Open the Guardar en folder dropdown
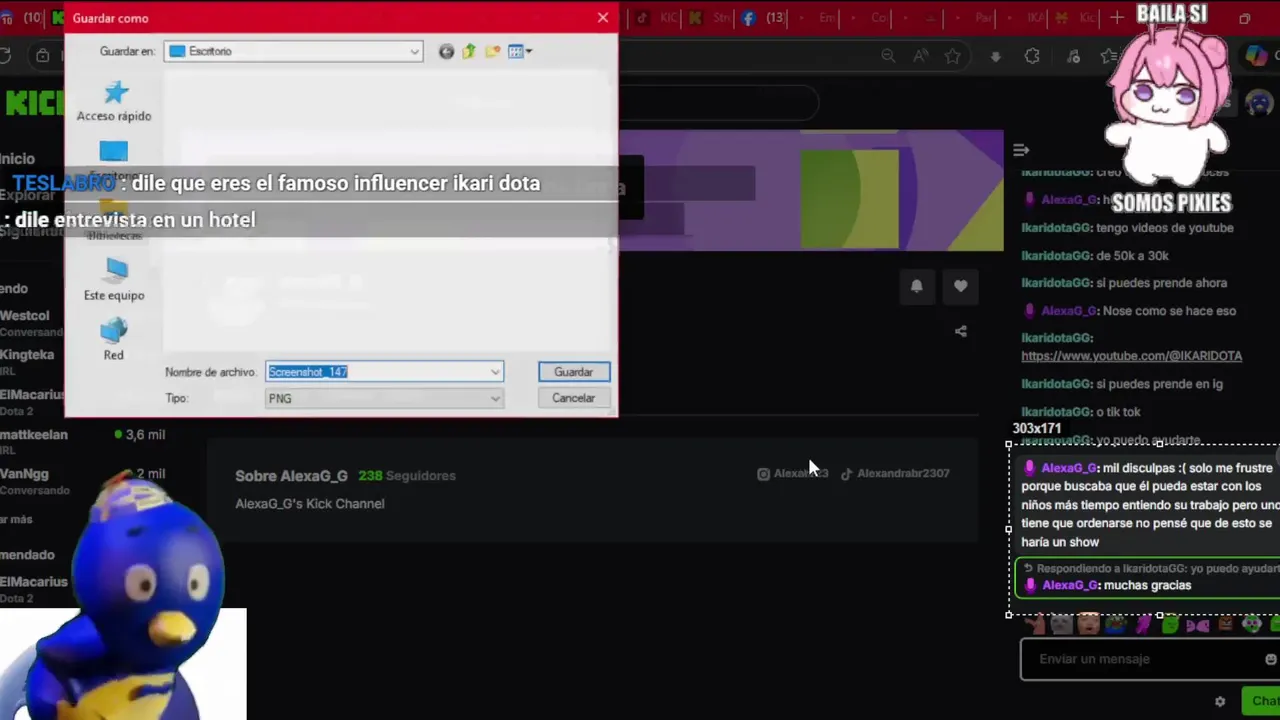 (x=294, y=51)
